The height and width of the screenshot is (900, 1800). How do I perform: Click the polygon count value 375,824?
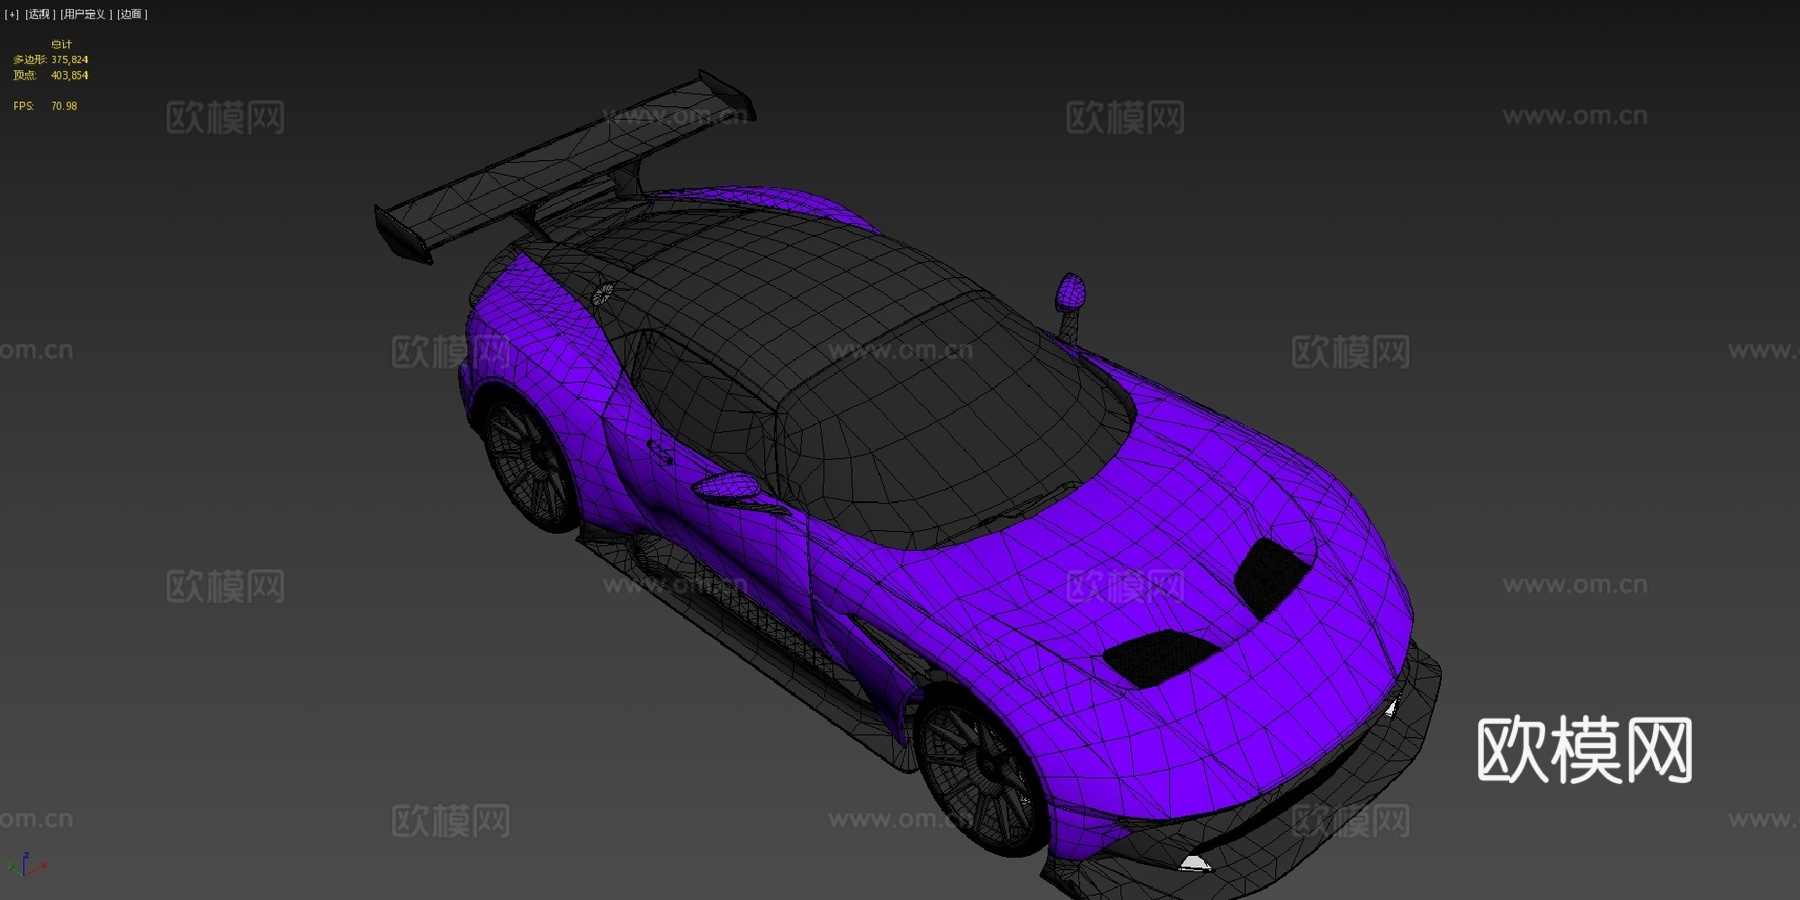(x=70, y=60)
